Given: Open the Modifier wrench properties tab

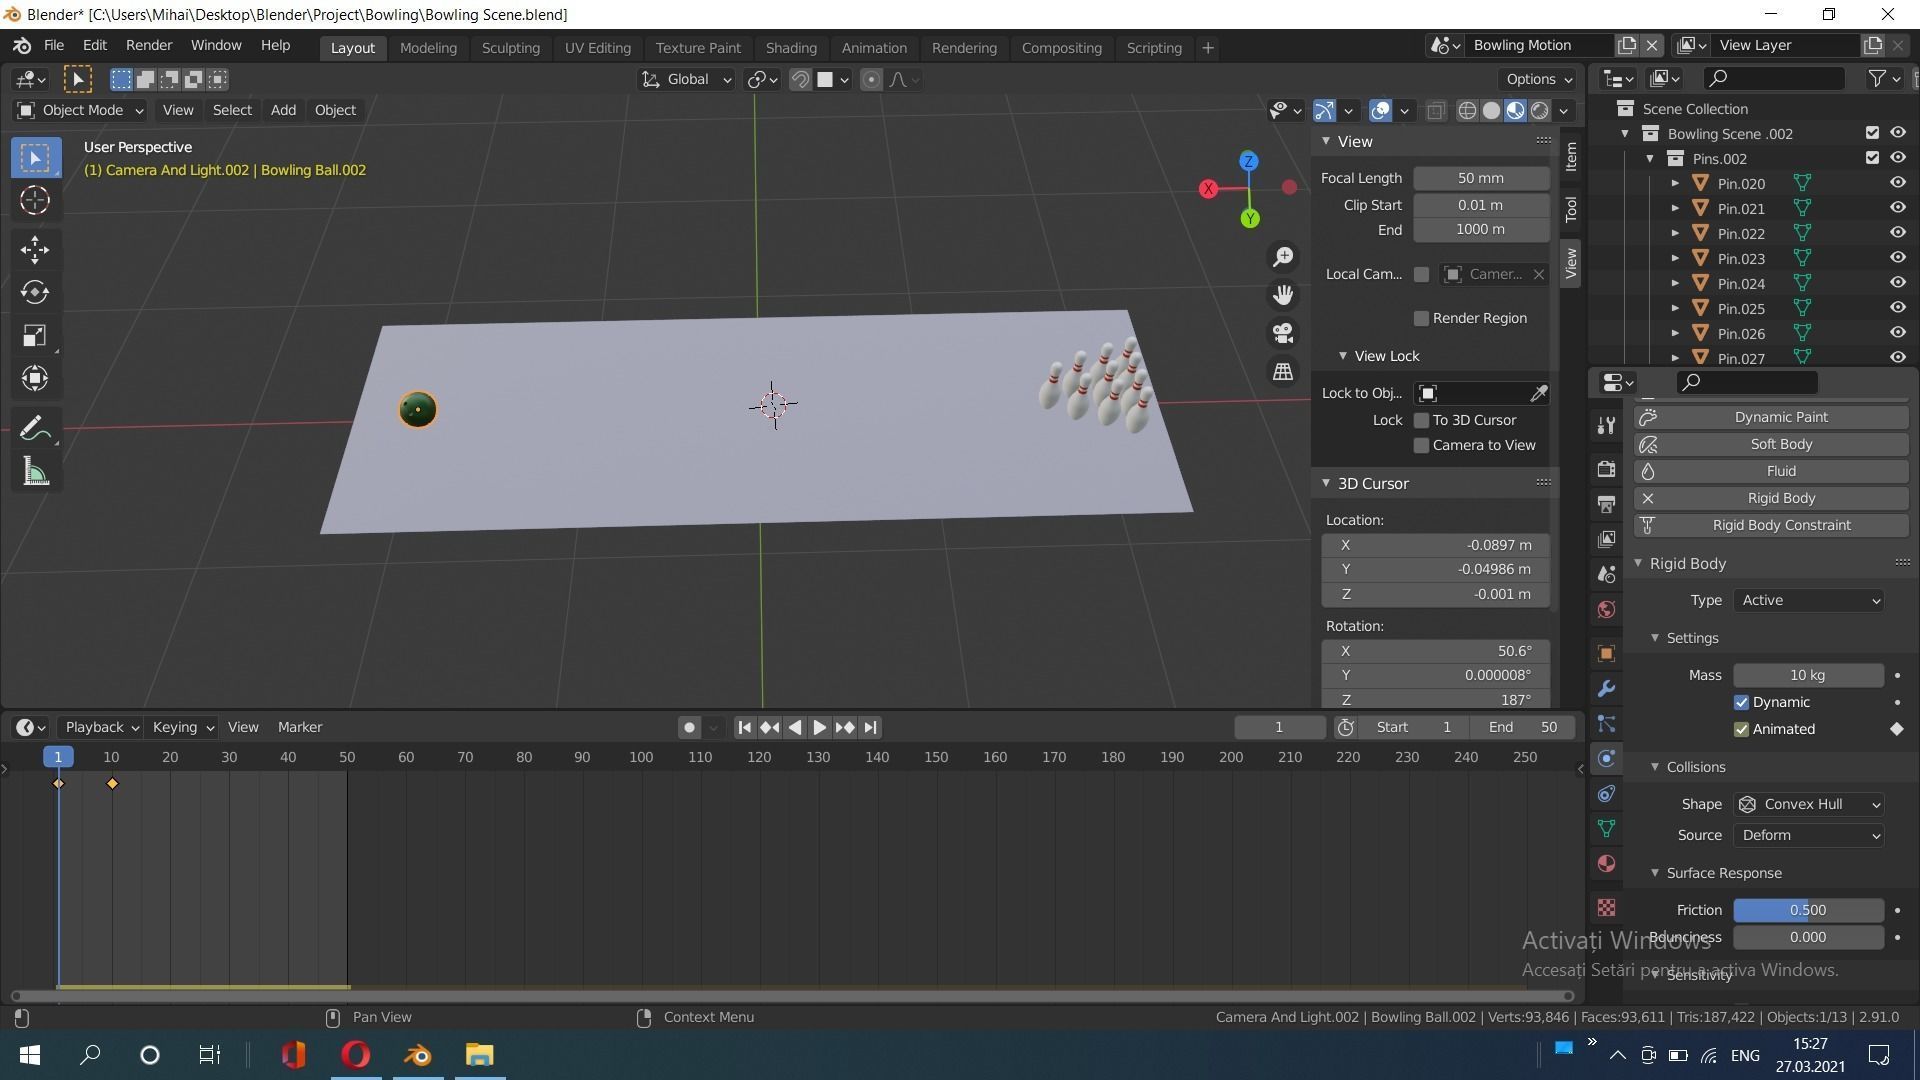Looking at the screenshot, I should (x=1606, y=689).
